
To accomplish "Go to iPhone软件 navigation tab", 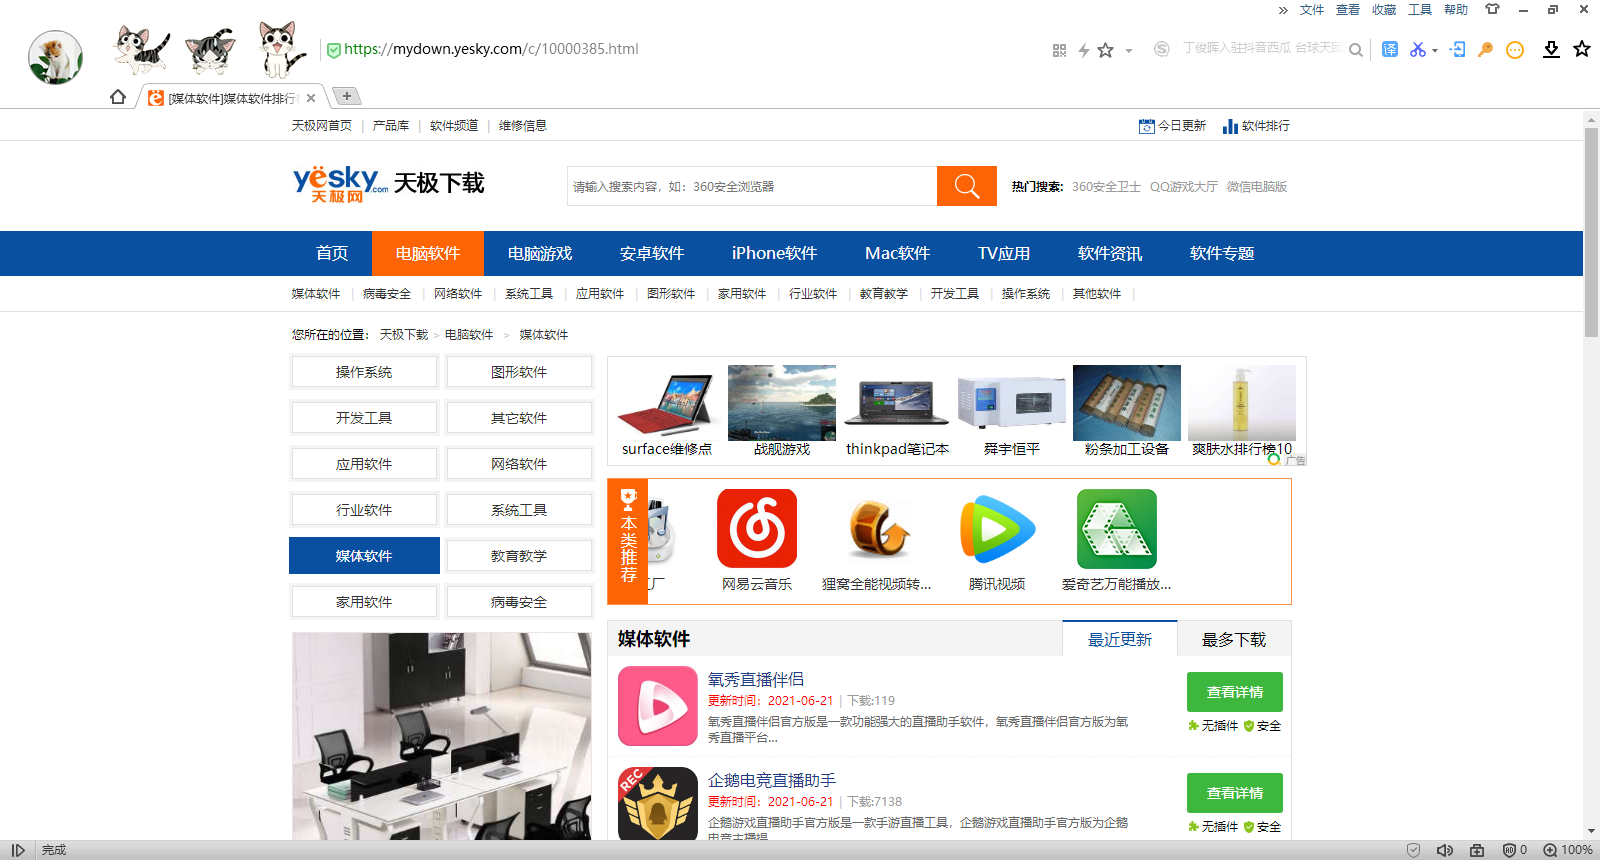I will (x=774, y=253).
